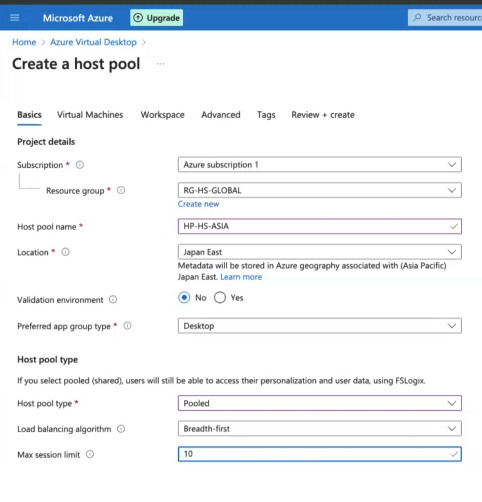This screenshot has height=502, width=482.
Task: Go to Home breadcrumb
Action: [24, 42]
